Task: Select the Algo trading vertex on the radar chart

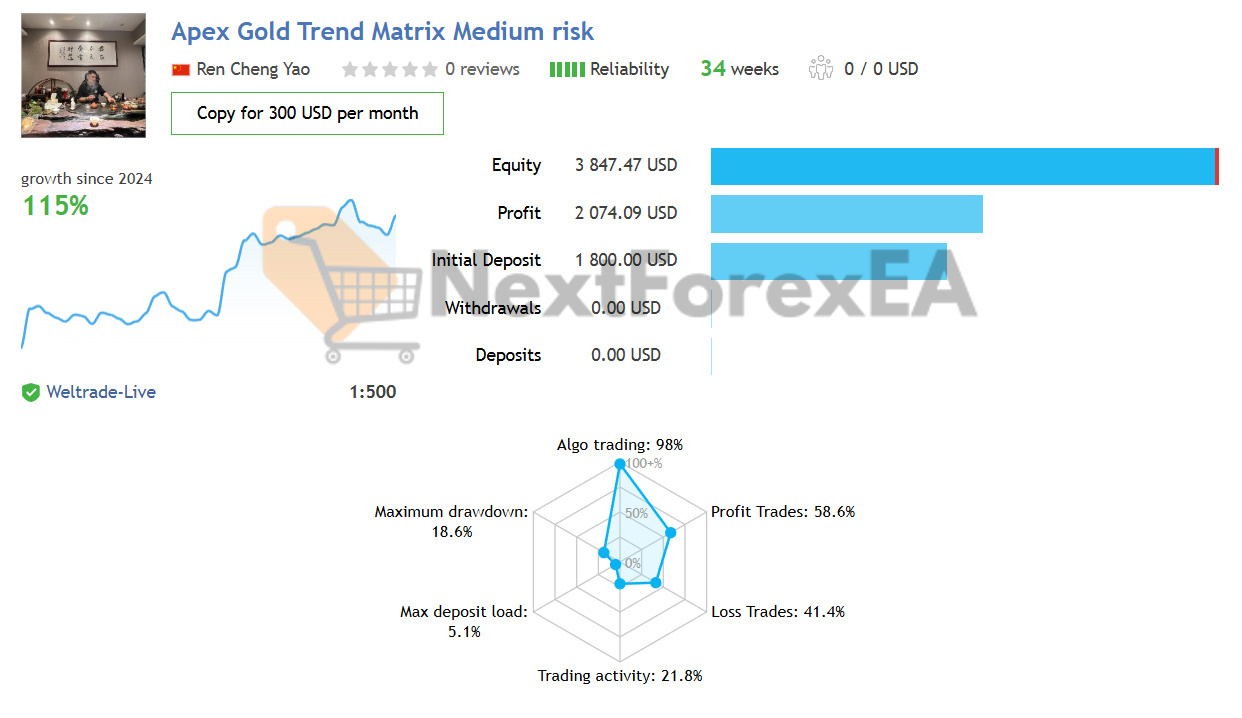Action: click(x=621, y=463)
